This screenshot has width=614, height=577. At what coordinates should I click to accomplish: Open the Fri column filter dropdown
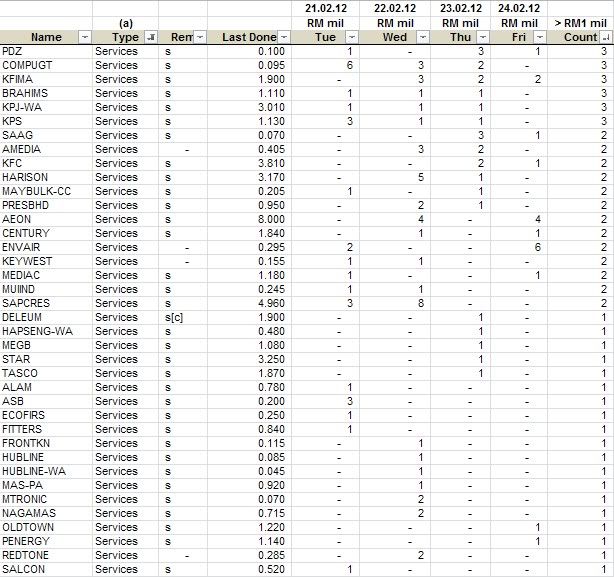point(540,37)
